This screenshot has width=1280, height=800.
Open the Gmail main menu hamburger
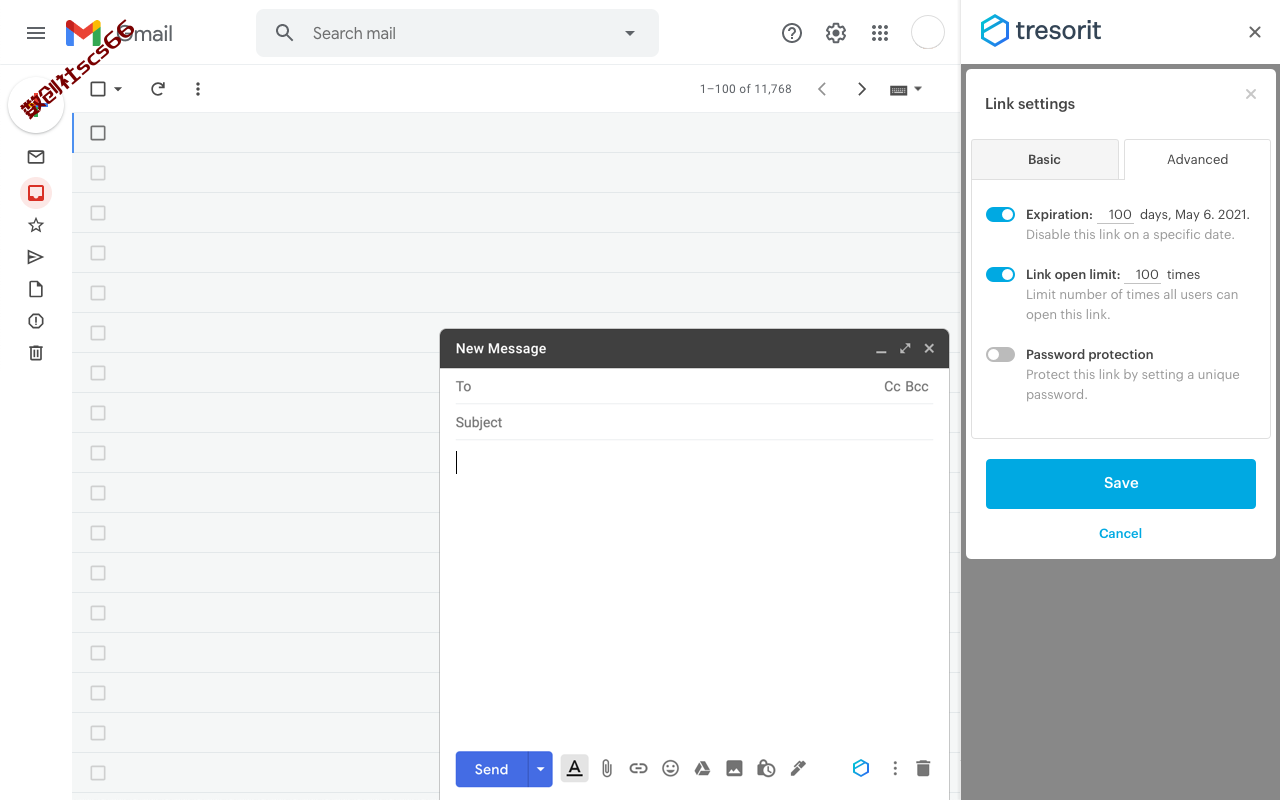(36, 33)
